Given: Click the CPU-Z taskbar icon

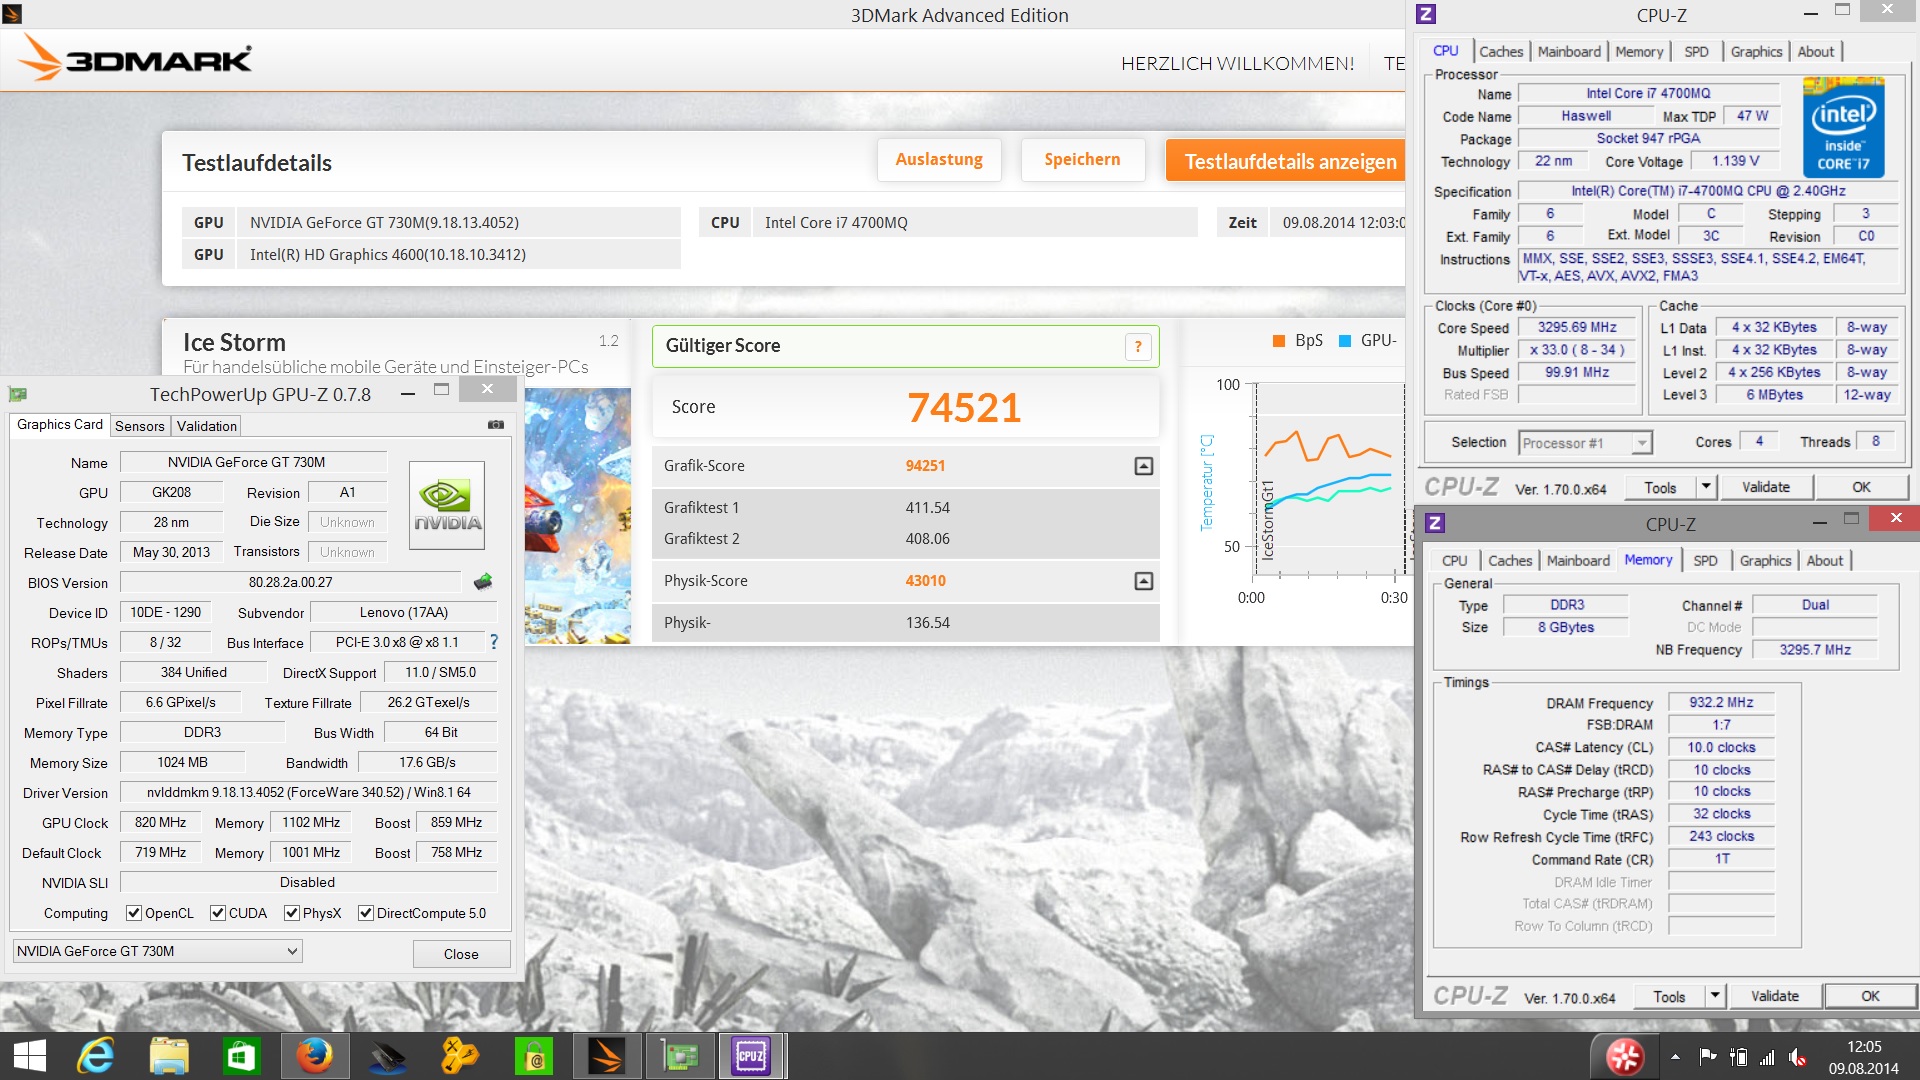Looking at the screenshot, I should click(751, 1056).
